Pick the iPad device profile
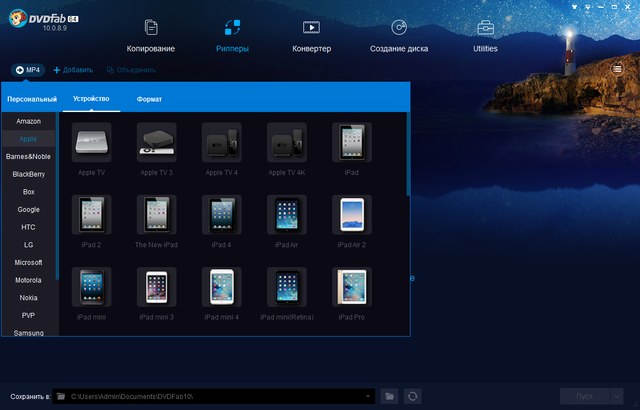Screen dimensions: 640x410 tap(351, 149)
